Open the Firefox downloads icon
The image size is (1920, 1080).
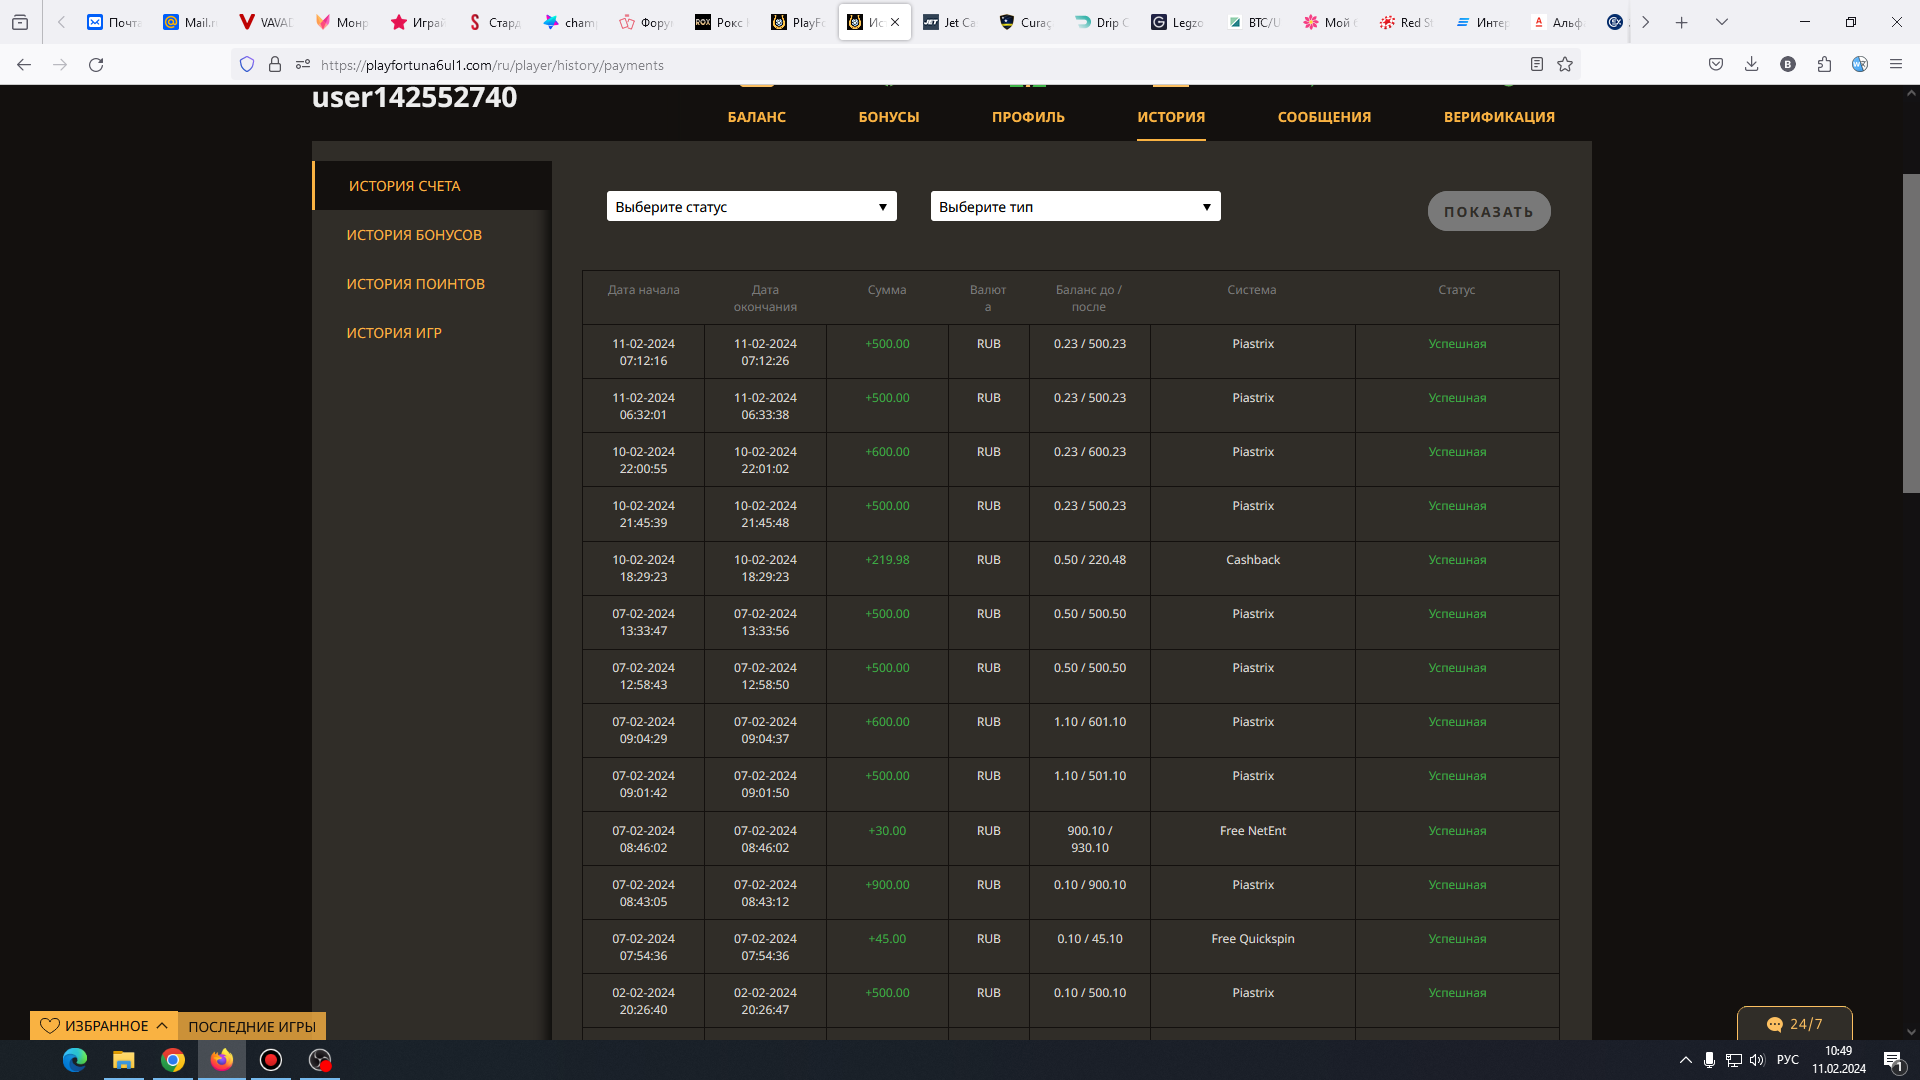coord(1751,65)
